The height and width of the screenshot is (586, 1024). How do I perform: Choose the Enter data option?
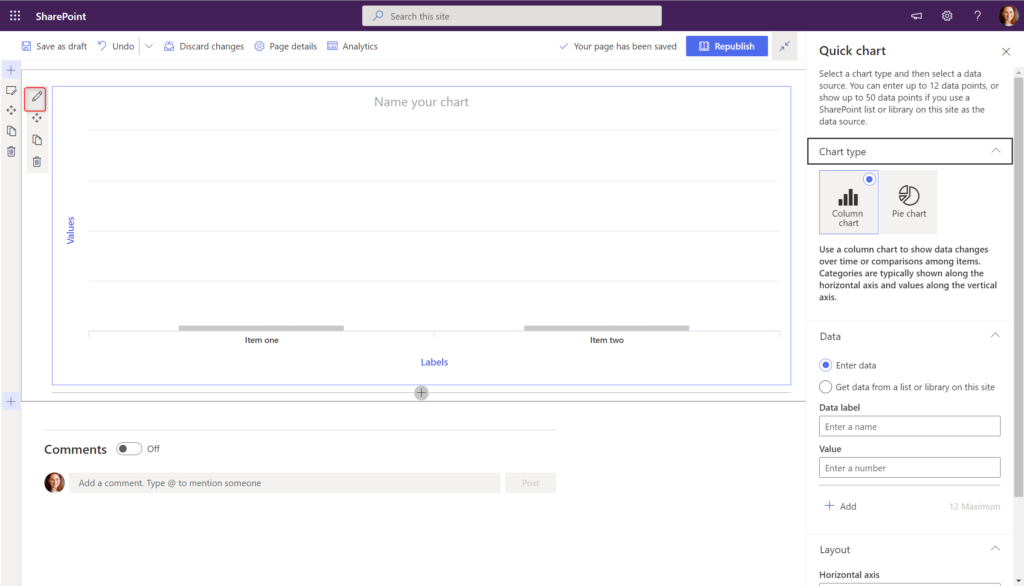pos(825,365)
